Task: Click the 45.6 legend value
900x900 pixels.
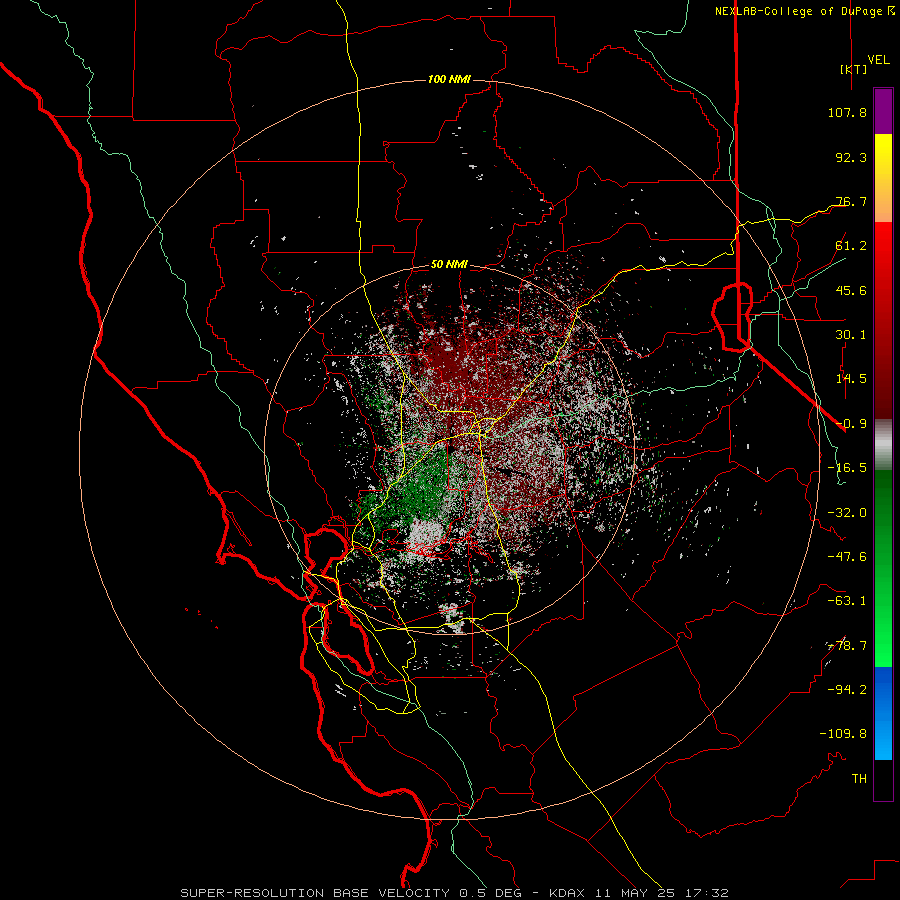Action: (x=851, y=290)
